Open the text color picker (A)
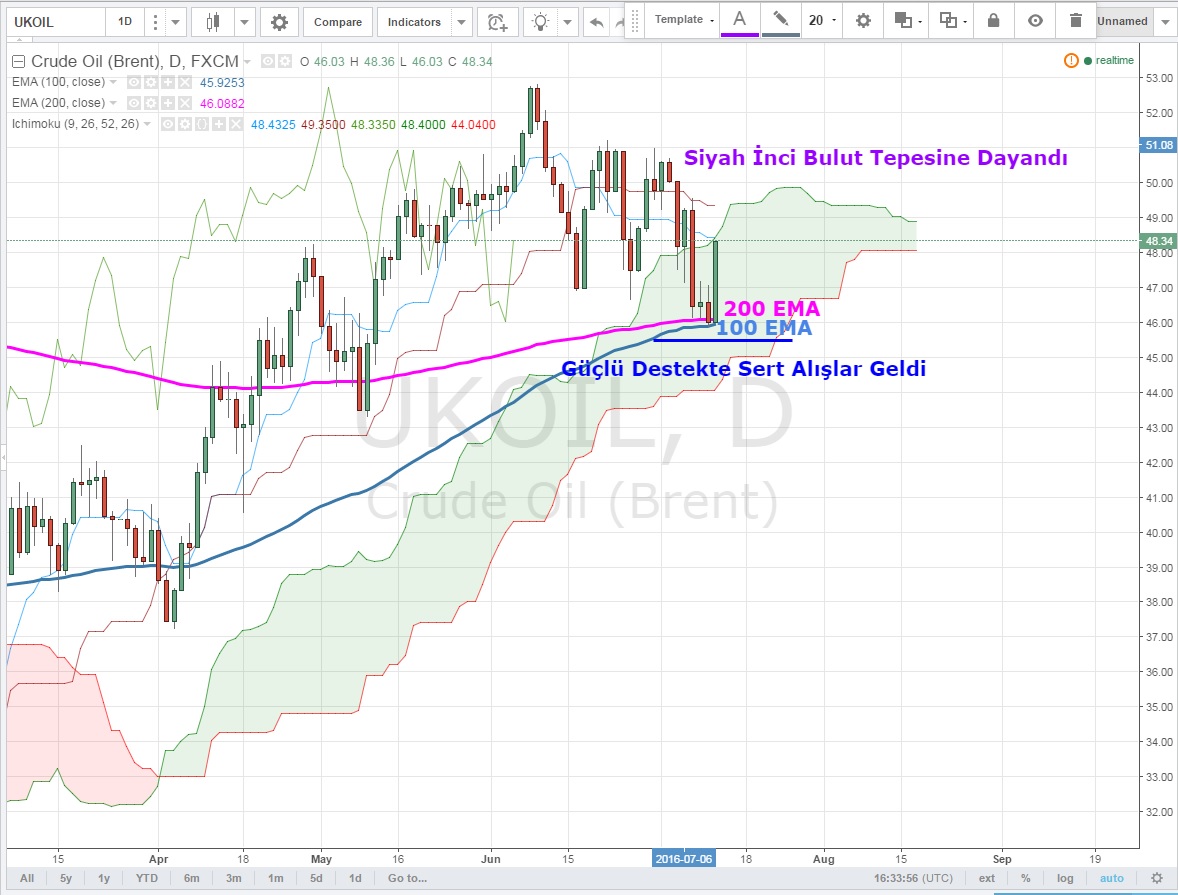Image resolution: width=1178 pixels, height=895 pixels. click(x=739, y=20)
